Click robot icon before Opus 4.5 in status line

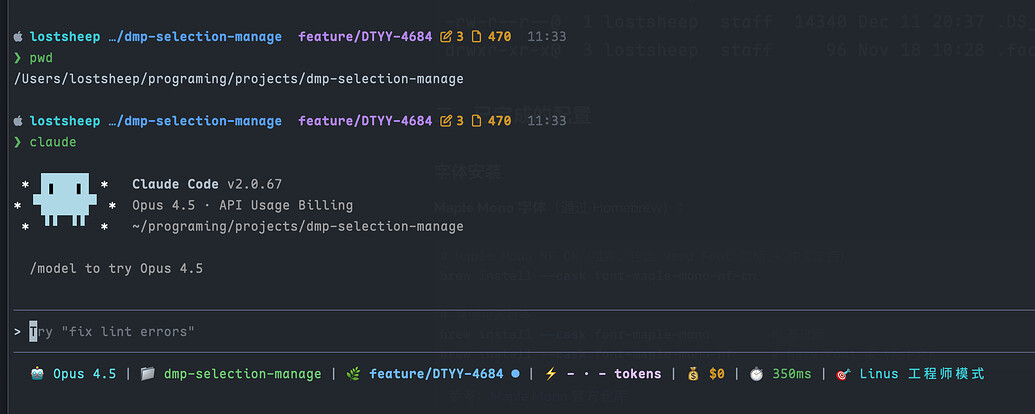point(38,374)
